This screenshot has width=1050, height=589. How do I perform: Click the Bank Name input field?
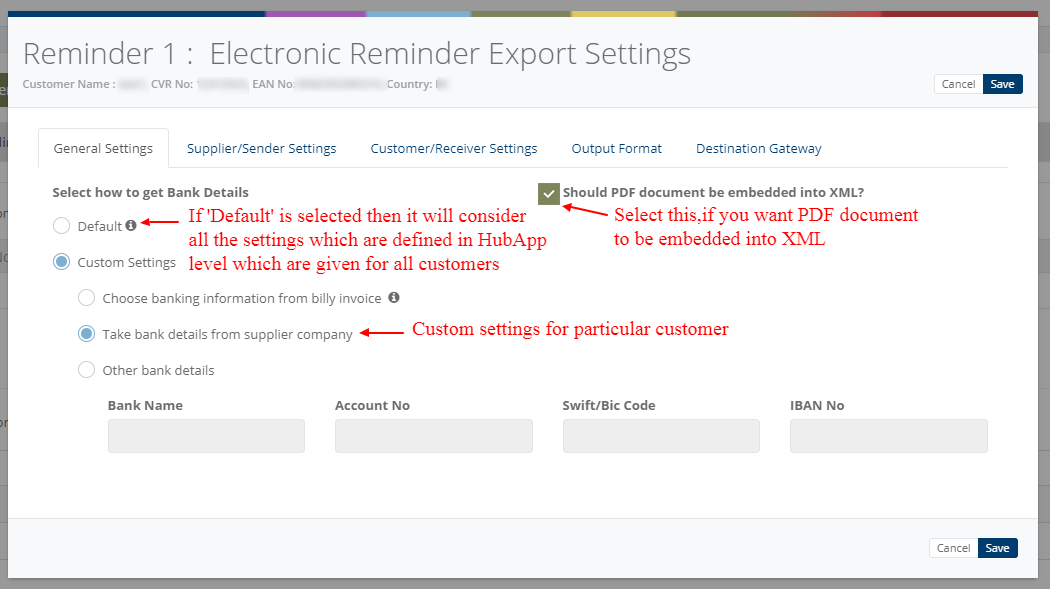[x=206, y=436]
